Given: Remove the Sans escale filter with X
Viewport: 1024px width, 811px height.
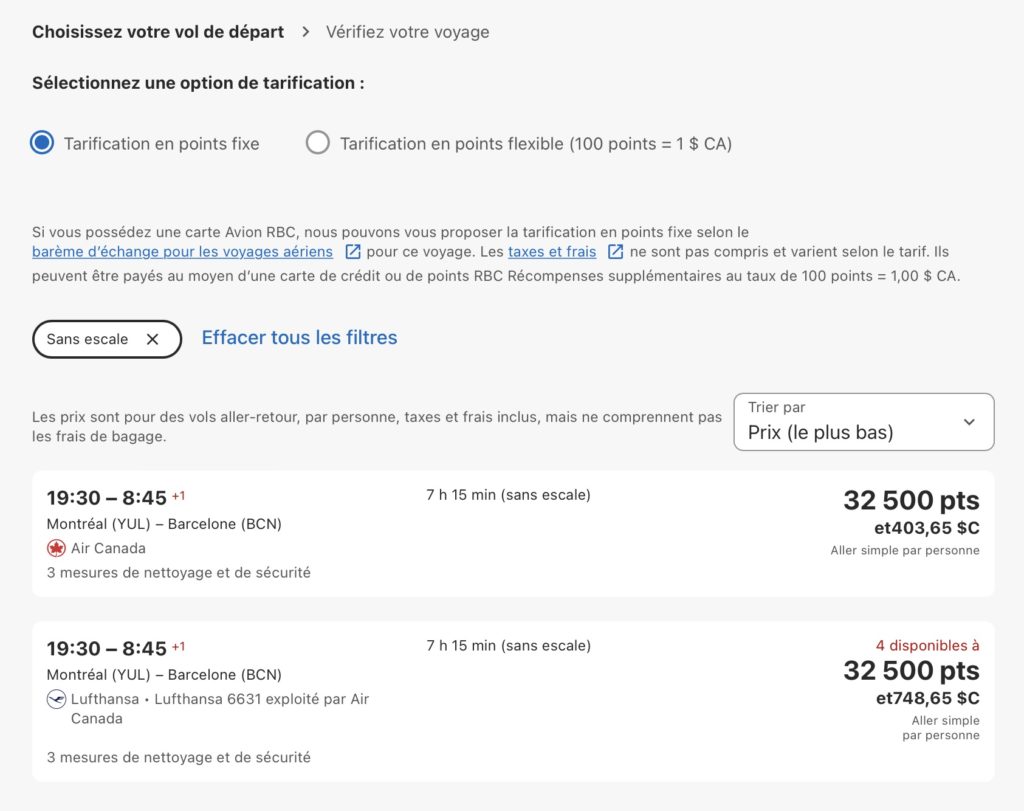Looking at the screenshot, I should (x=153, y=339).
